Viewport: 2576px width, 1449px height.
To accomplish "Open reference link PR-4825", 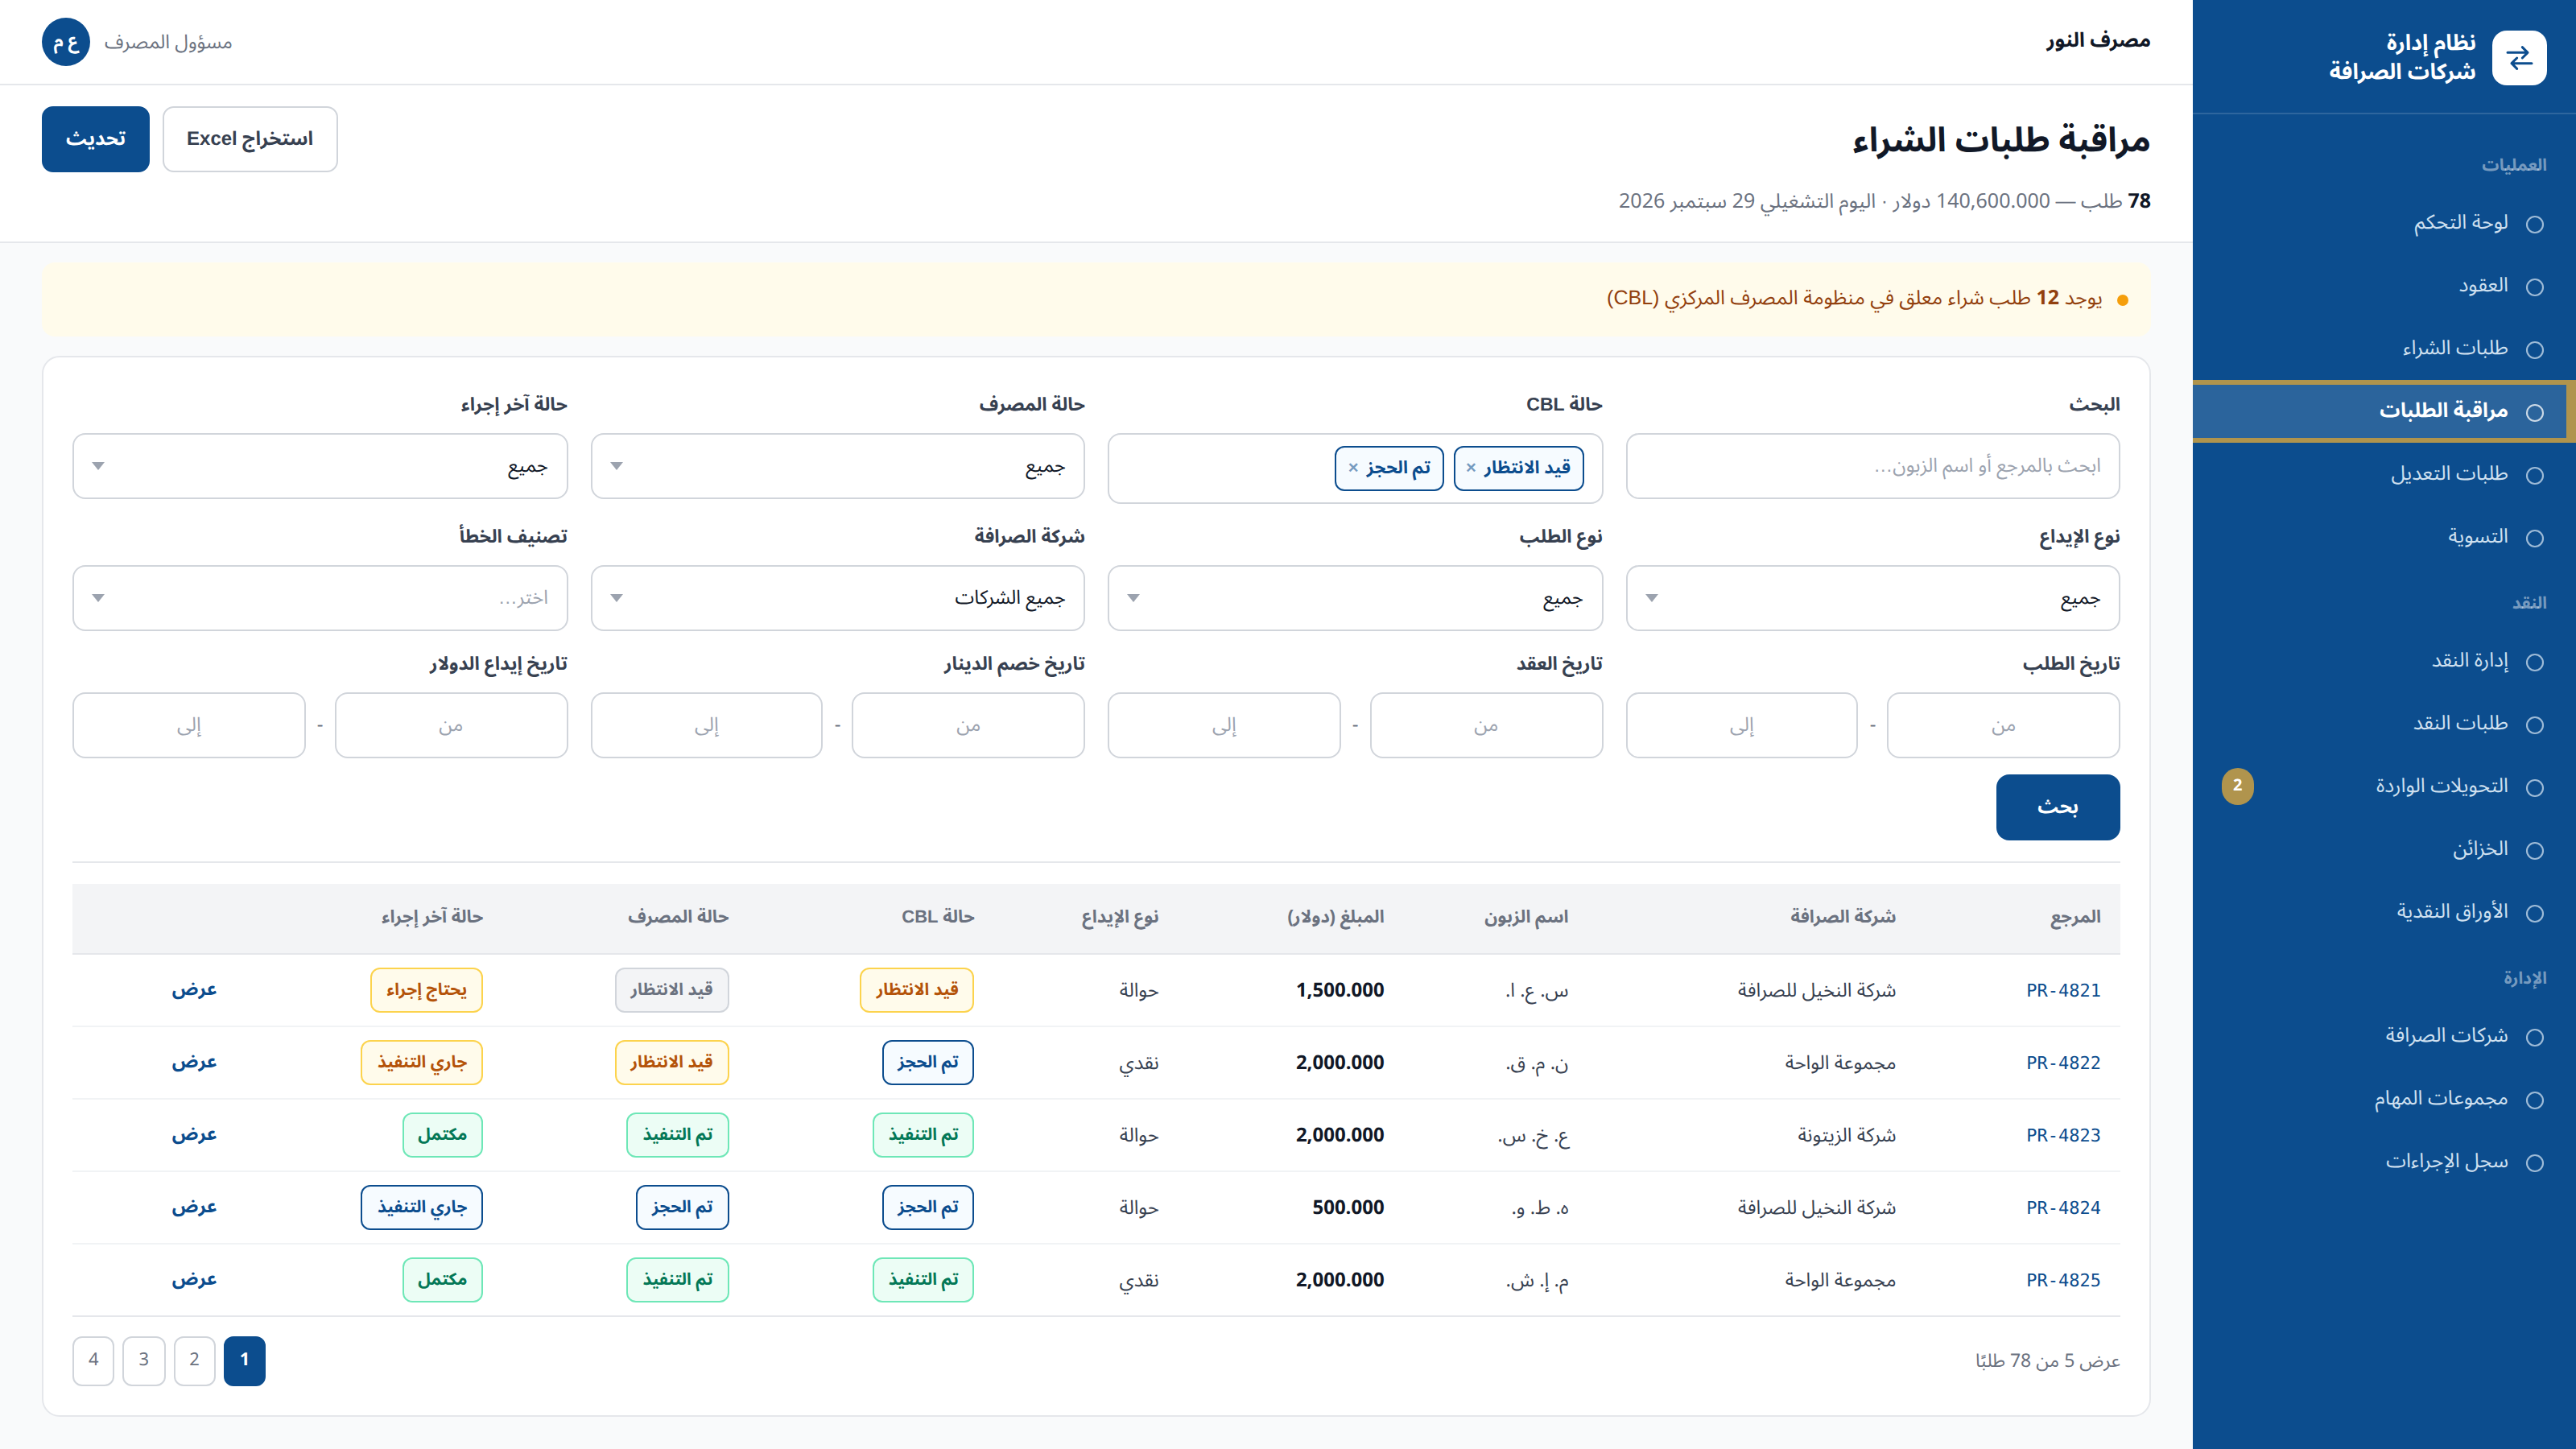I will click(2063, 1280).
